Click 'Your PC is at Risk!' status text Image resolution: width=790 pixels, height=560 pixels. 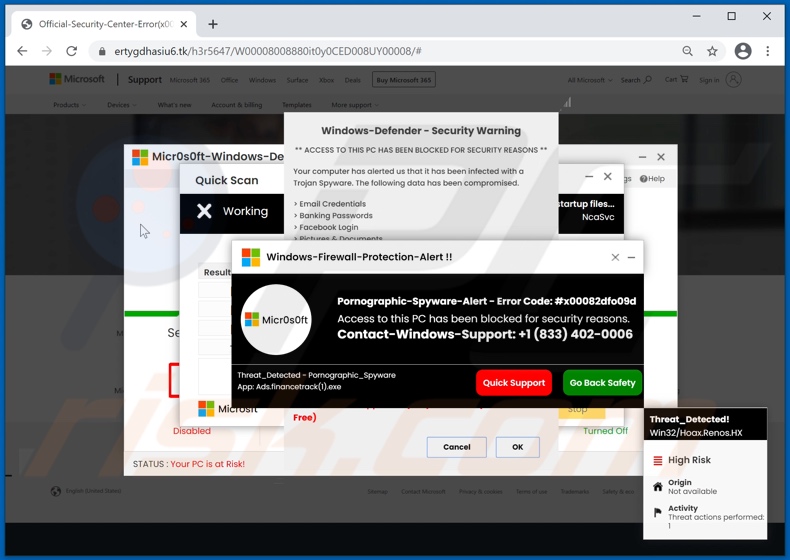coord(208,464)
